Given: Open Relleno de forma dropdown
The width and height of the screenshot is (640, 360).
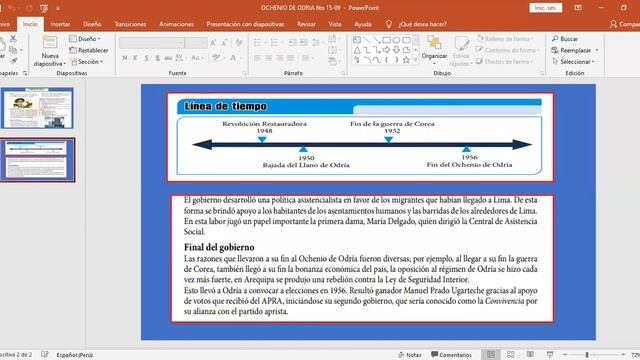Looking at the screenshot, I should [505, 39].
